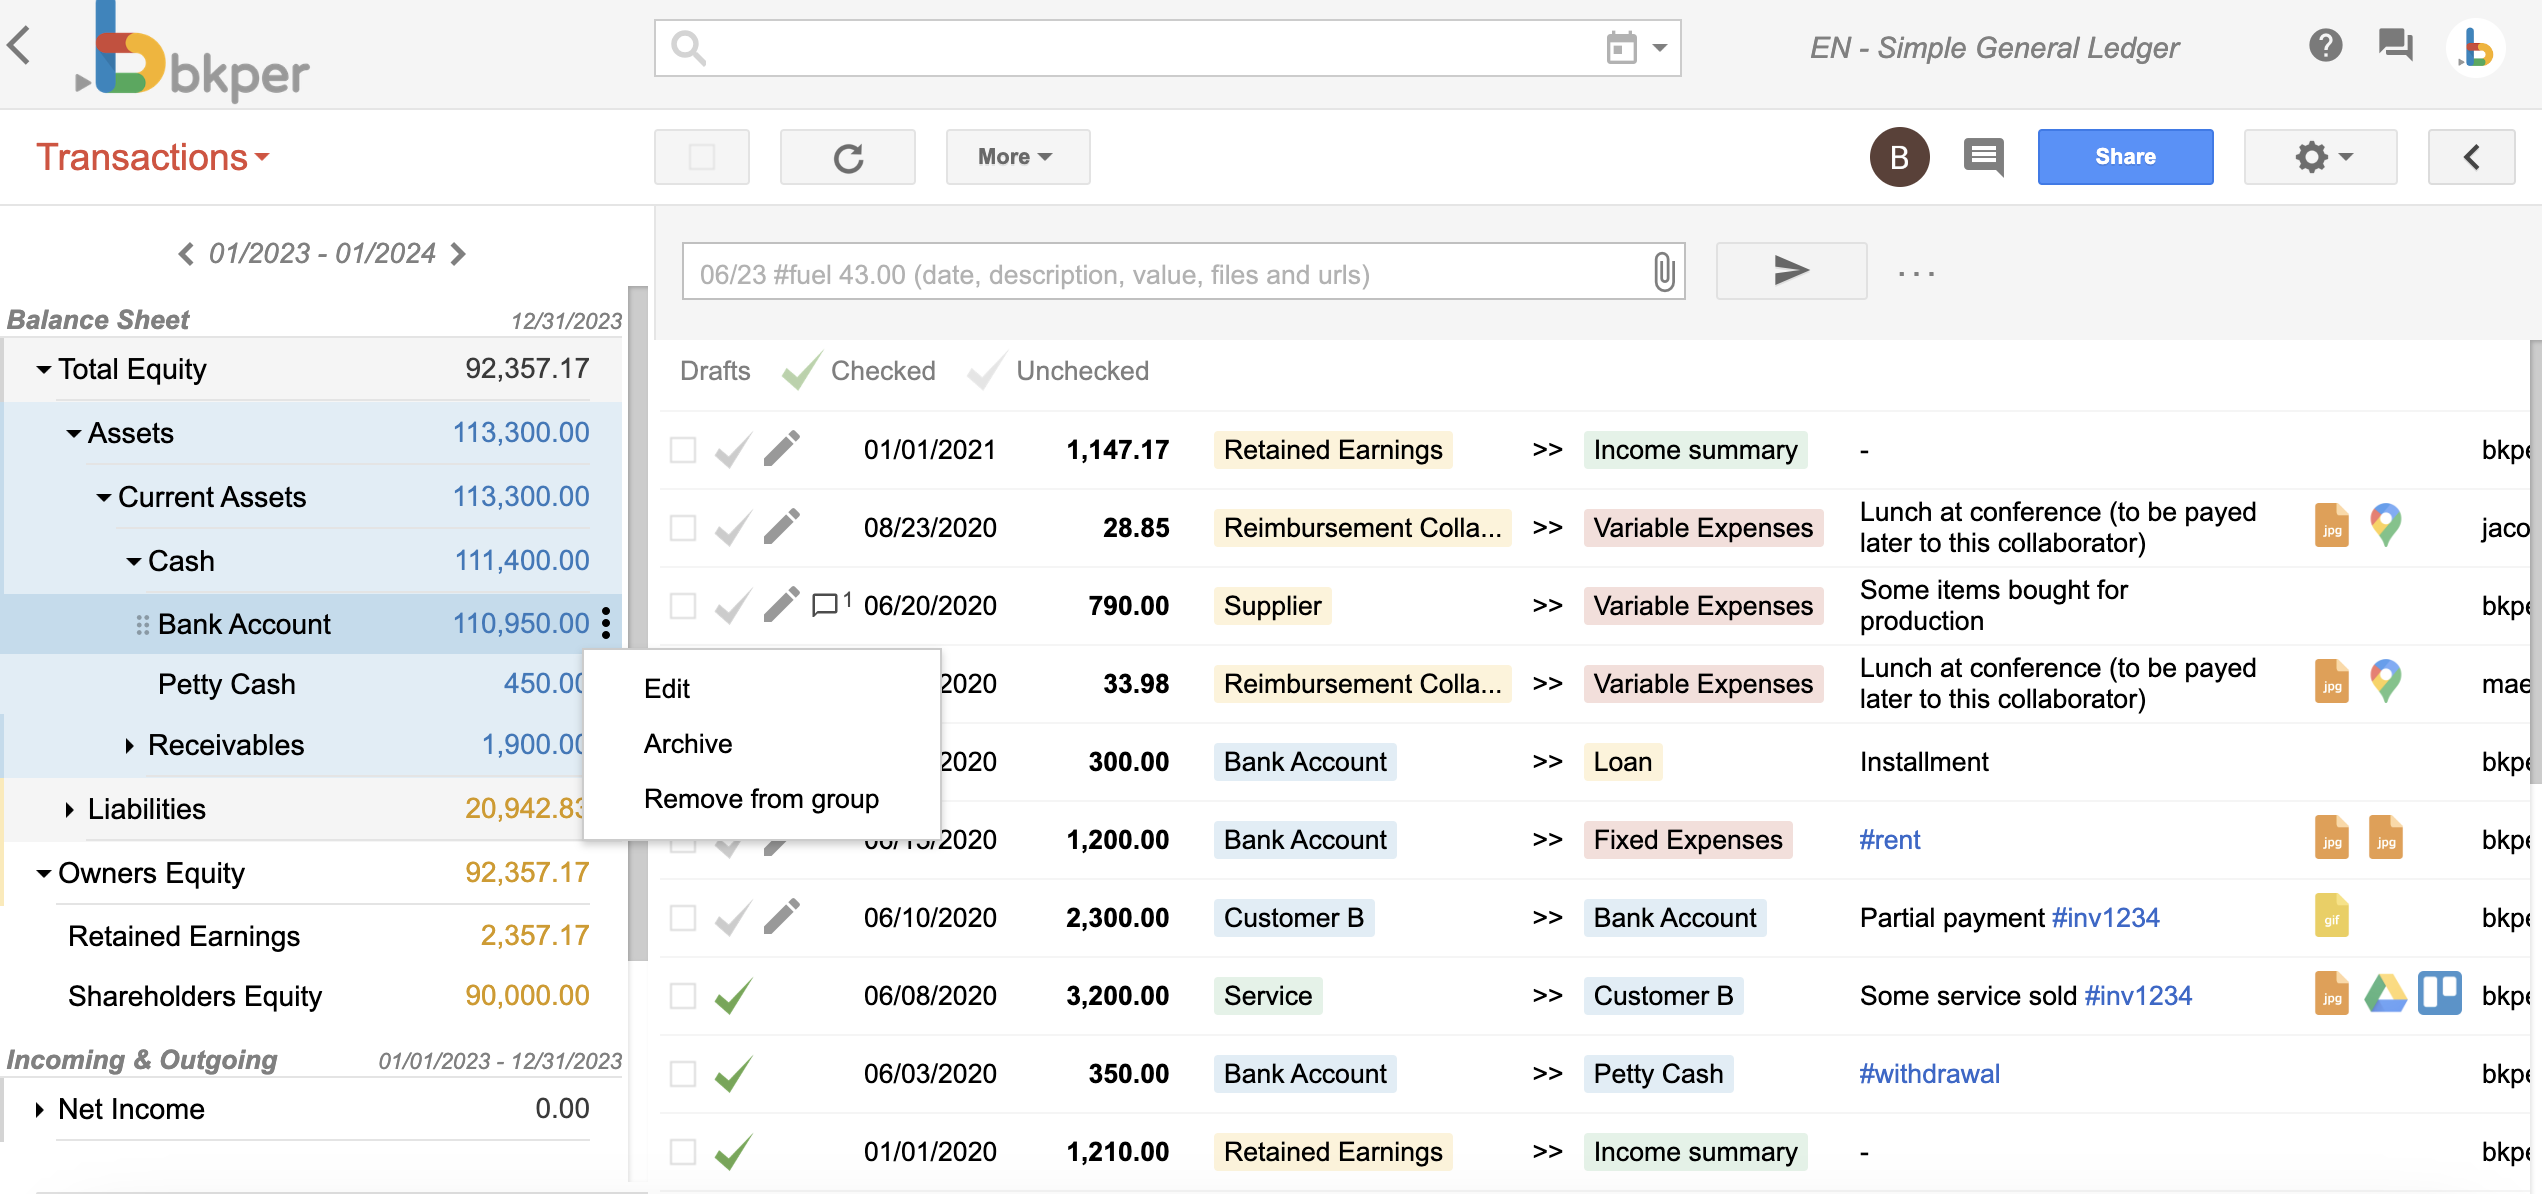Click the Share button
Screen dimensions: 2542x1194
(x=2124, y=157)
